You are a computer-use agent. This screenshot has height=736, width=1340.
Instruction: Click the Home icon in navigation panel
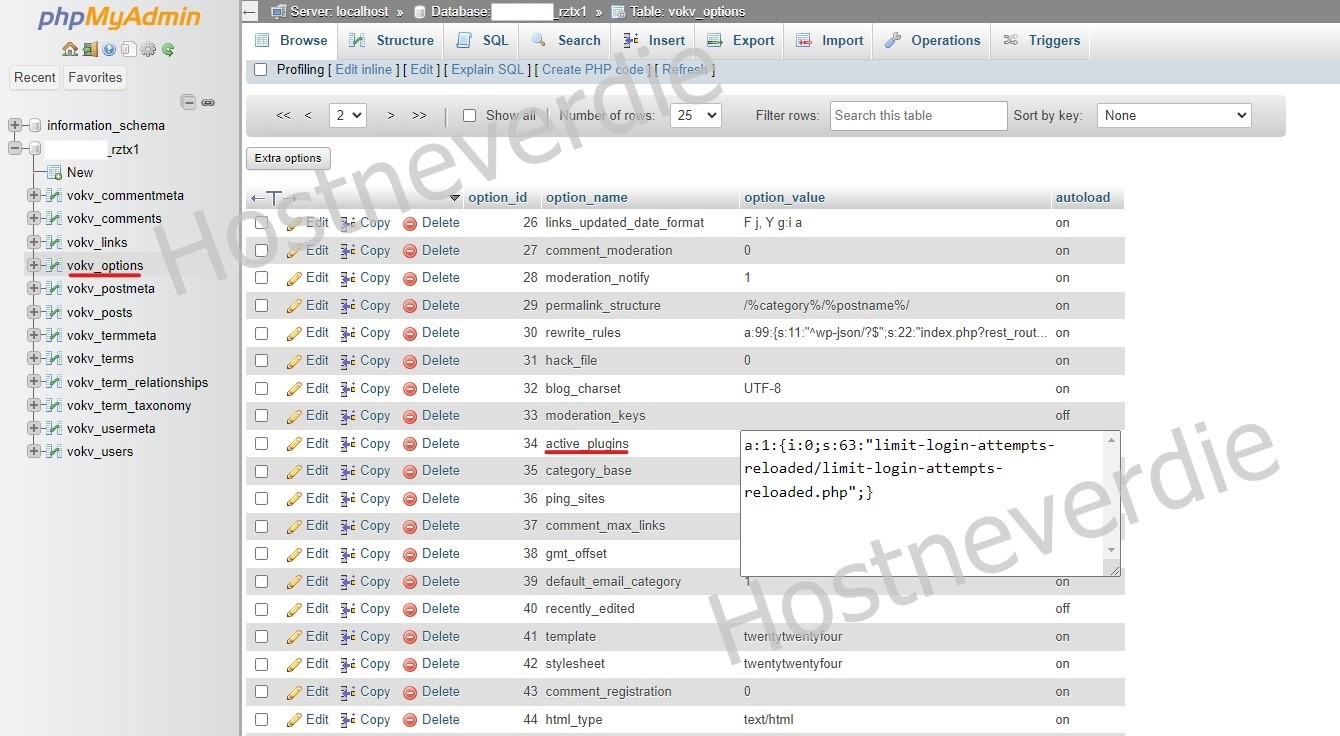pos(69,49)
